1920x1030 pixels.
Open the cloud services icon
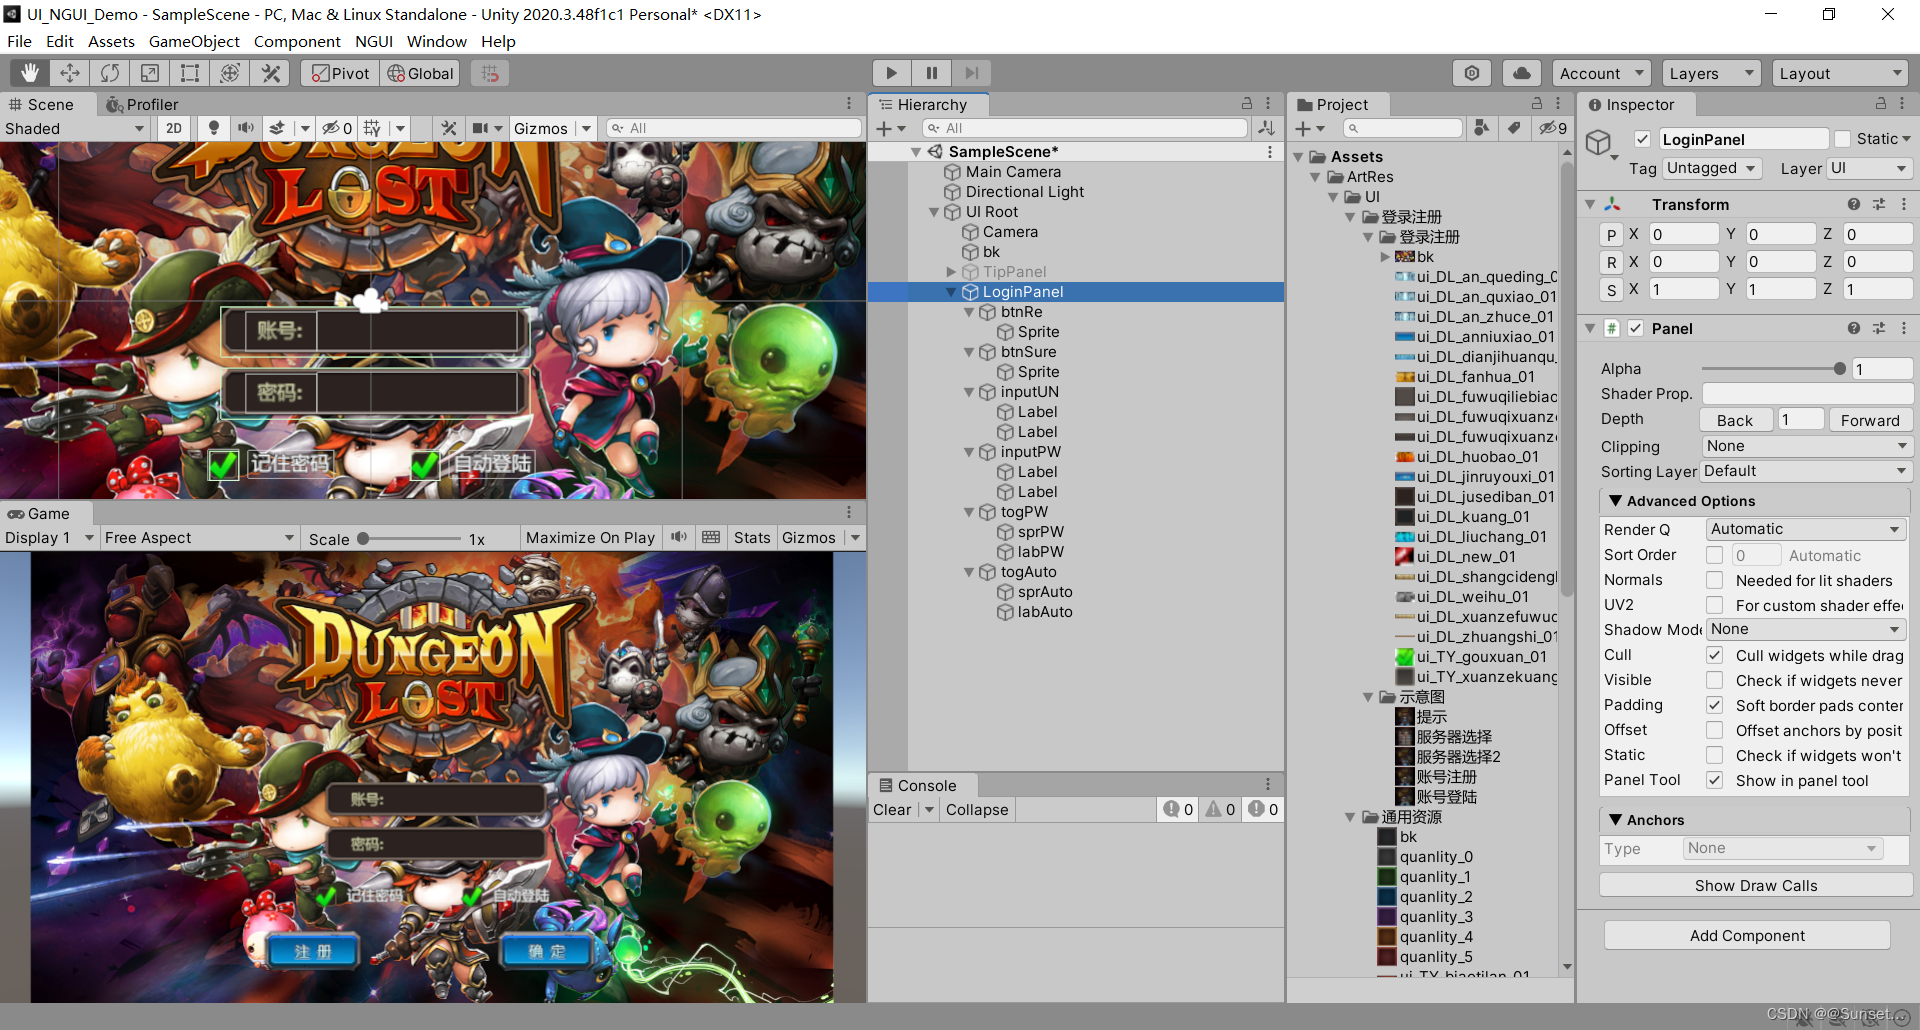point(1521,73)
